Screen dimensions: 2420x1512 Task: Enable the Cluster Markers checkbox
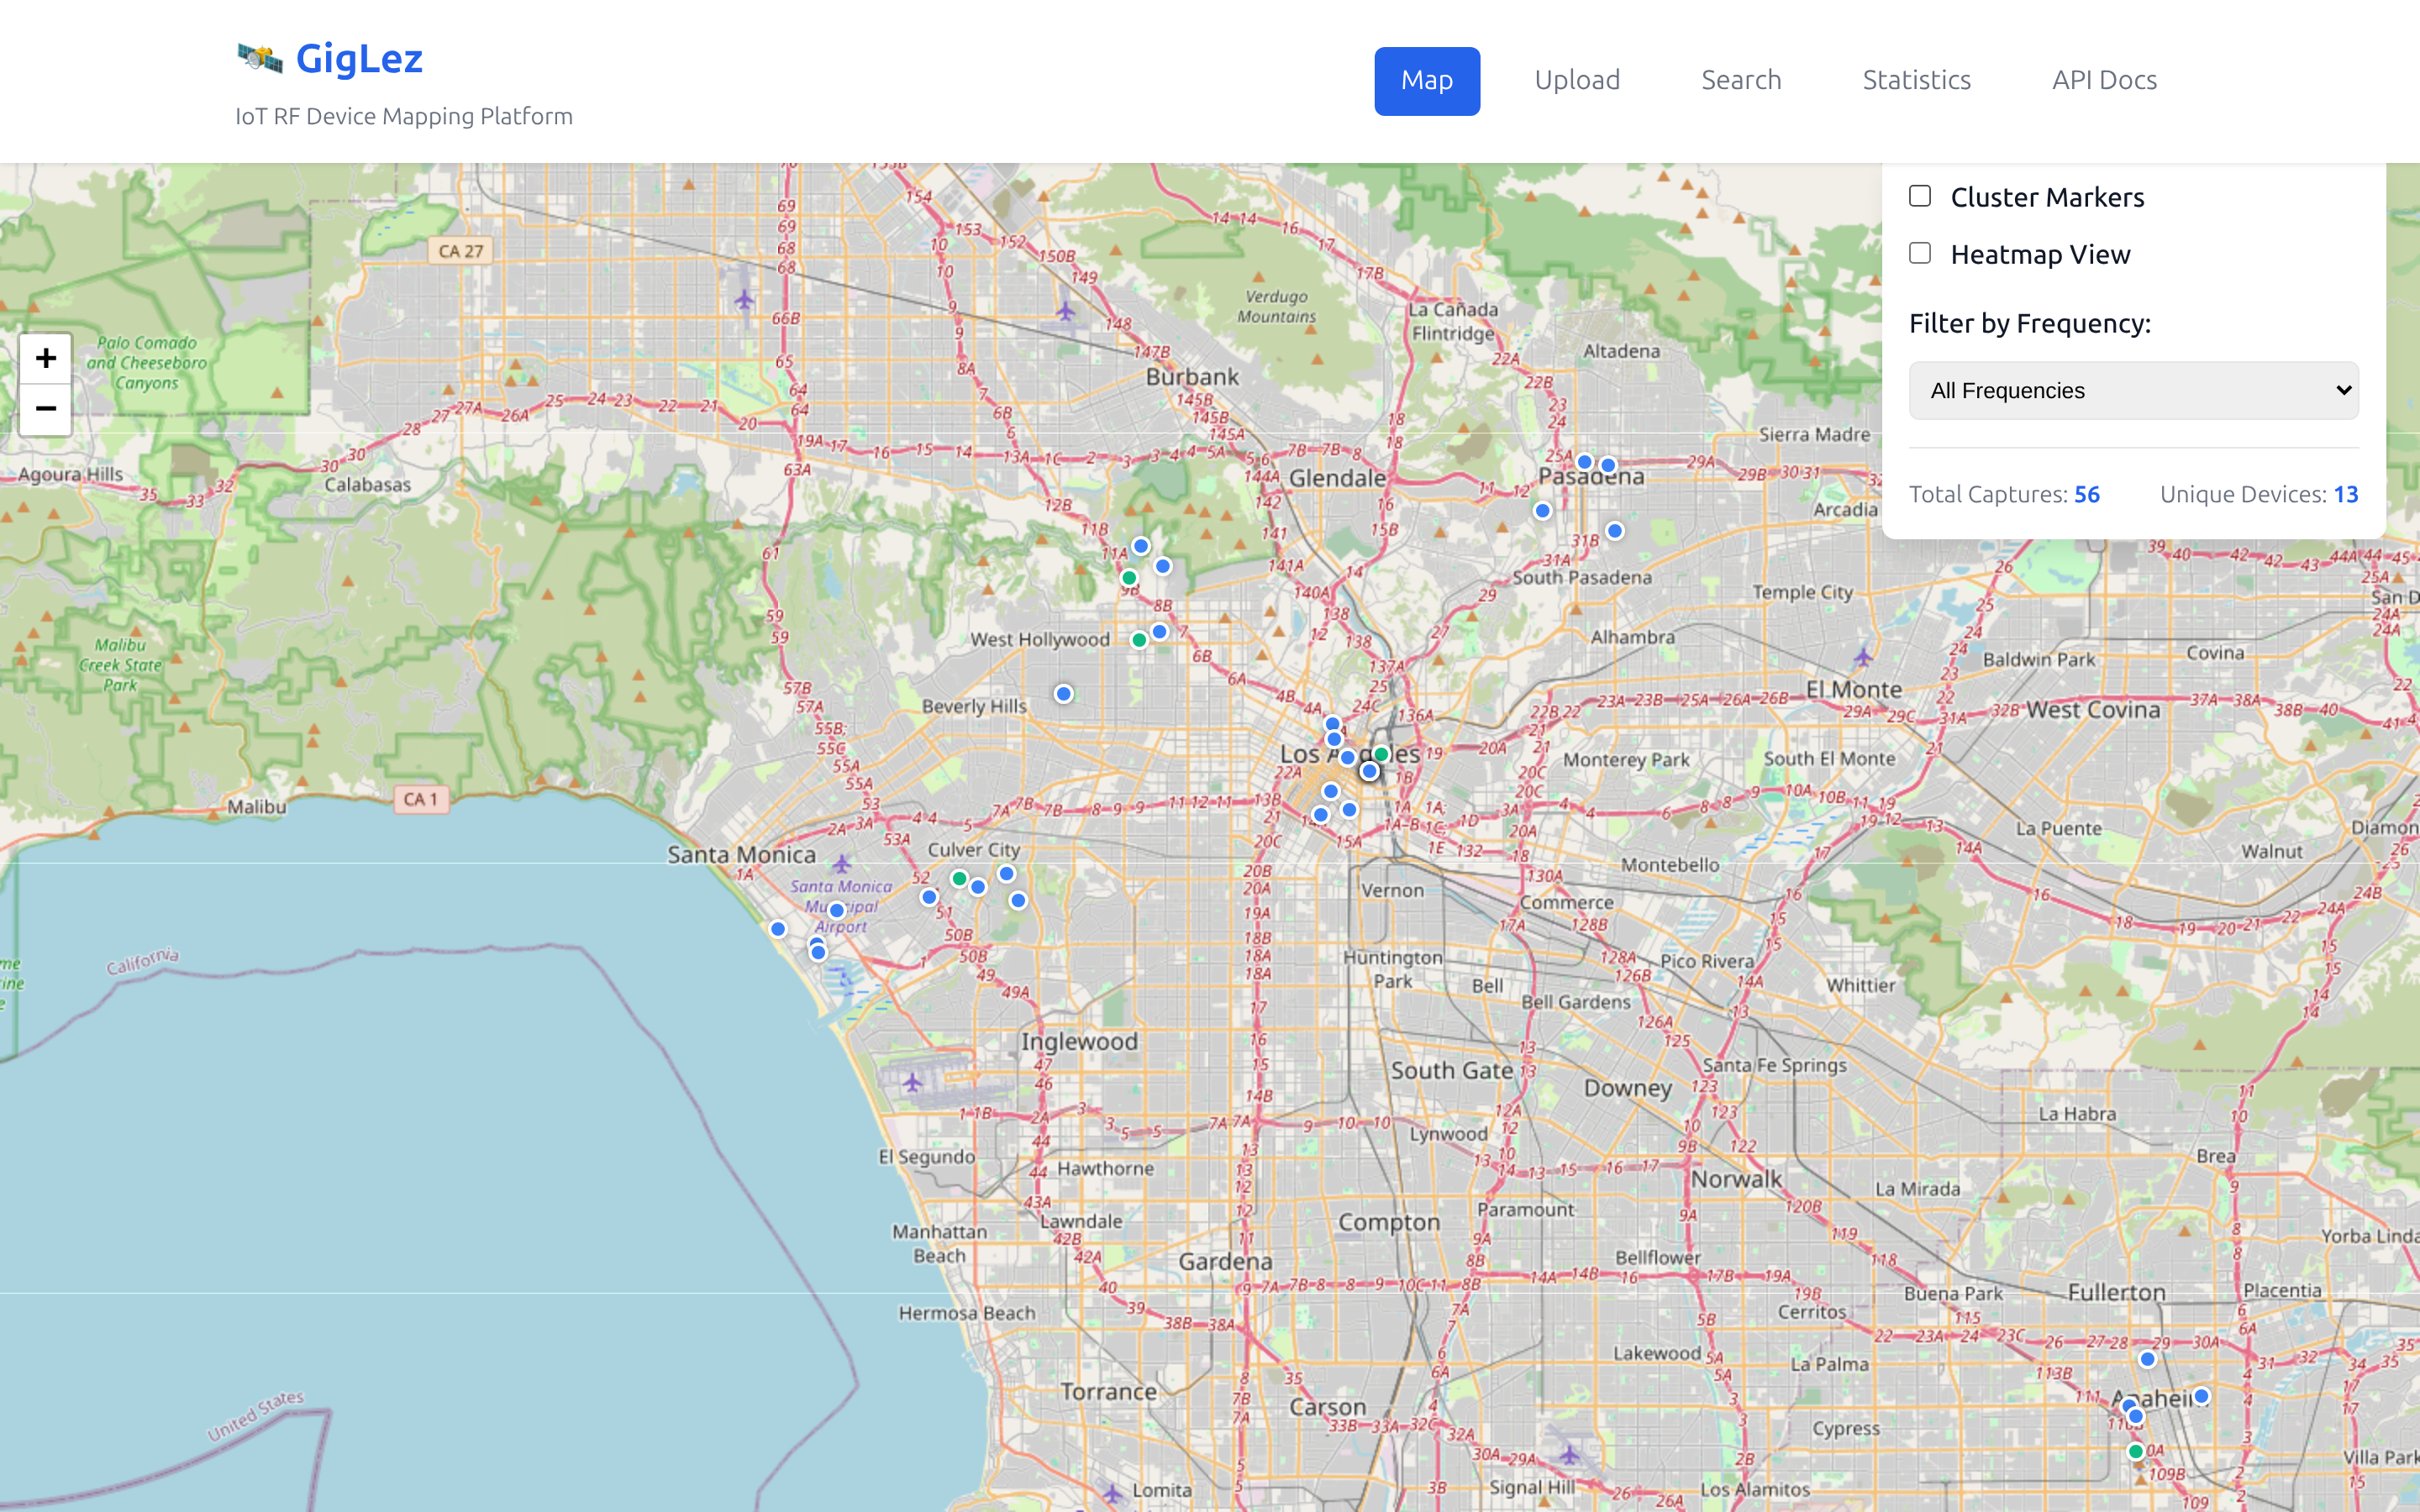[x=1920, y=196]
